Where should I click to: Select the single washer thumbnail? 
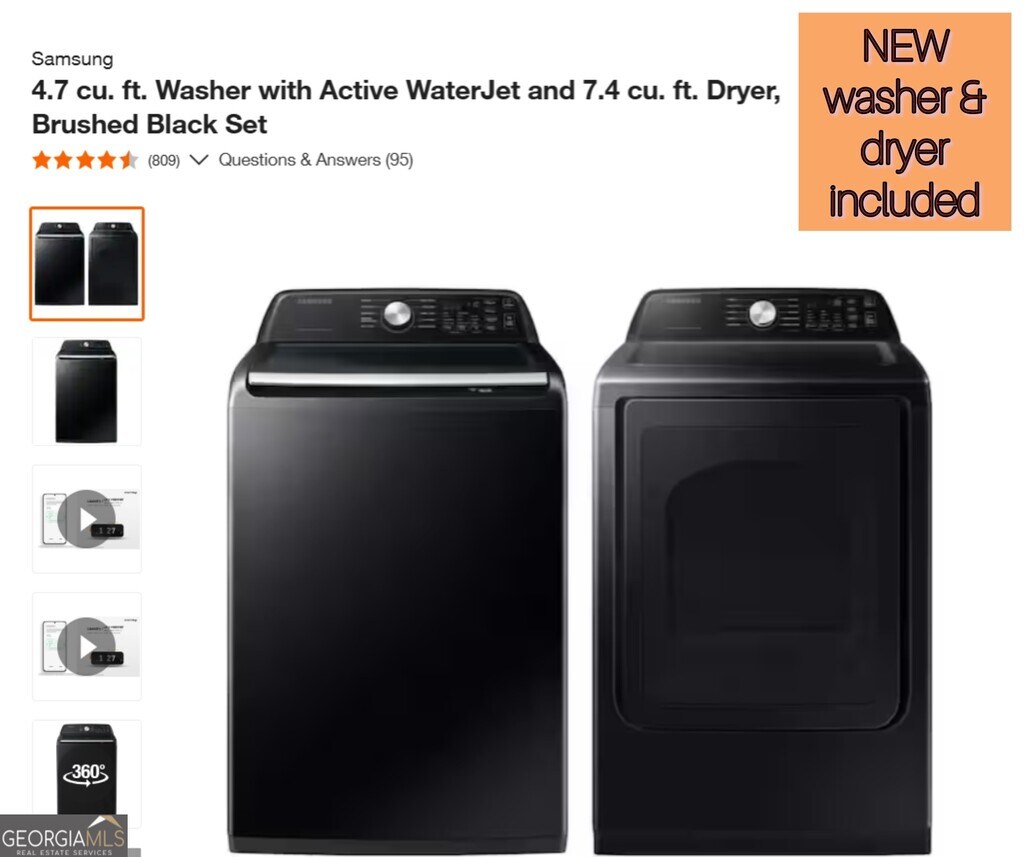click(87, 391)
